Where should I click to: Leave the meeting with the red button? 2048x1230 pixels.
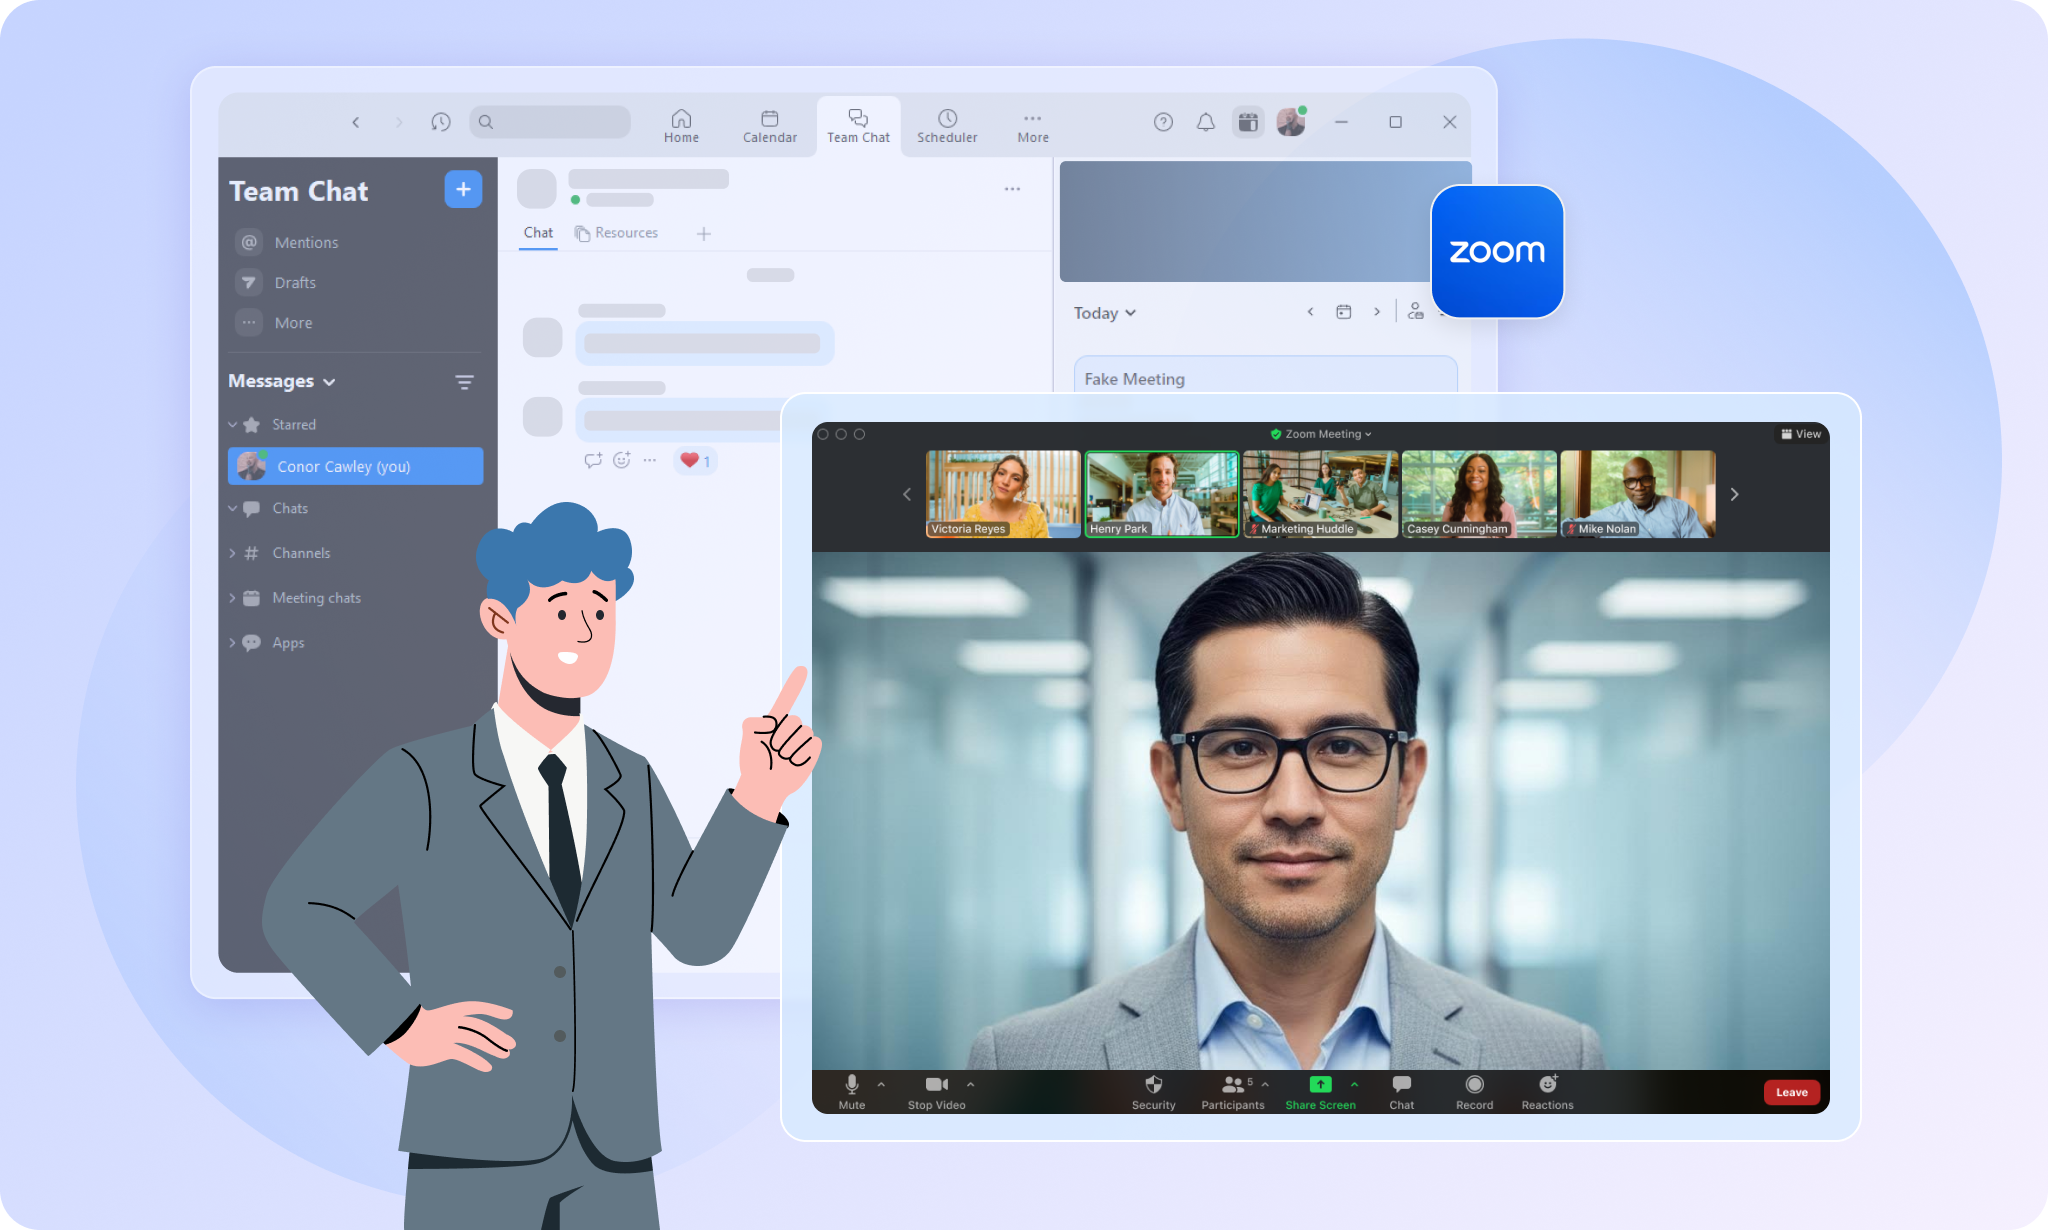(x=1791, y=1092)
